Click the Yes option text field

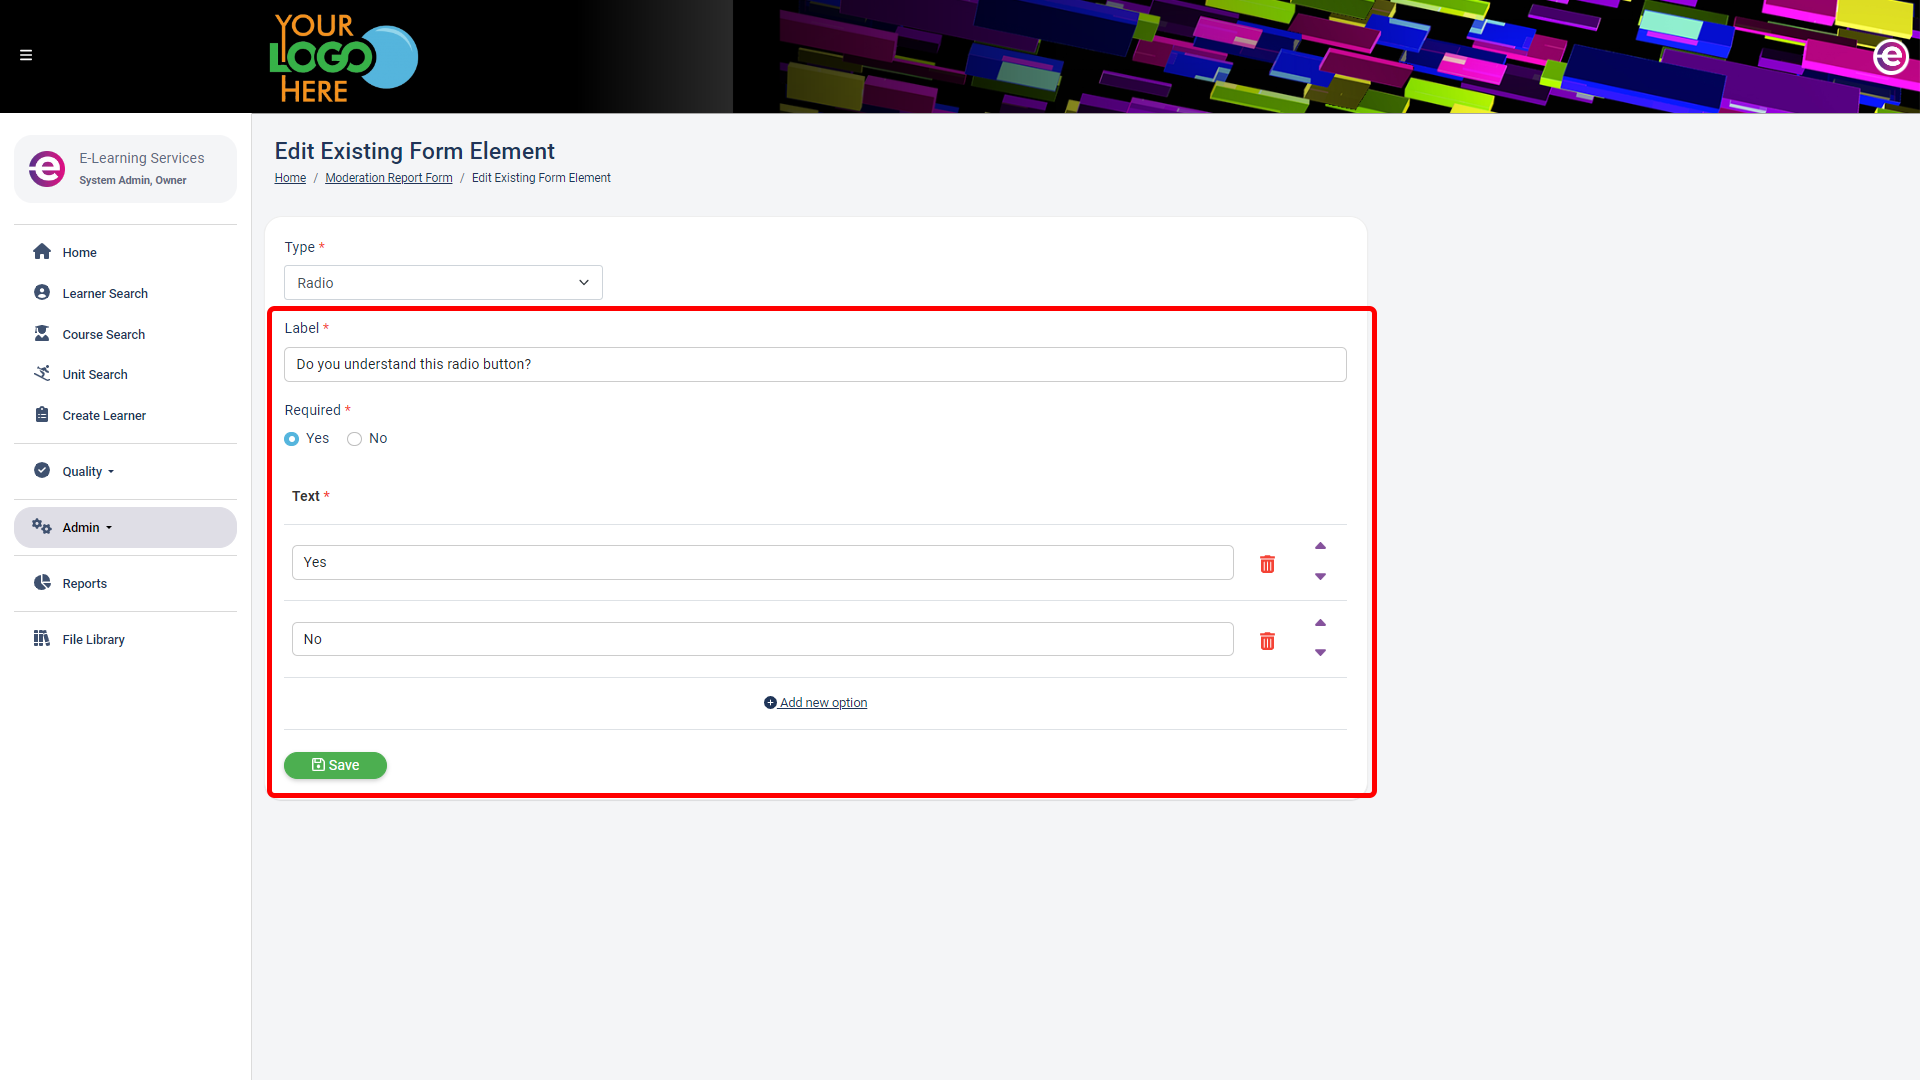[x=762, y=563]
